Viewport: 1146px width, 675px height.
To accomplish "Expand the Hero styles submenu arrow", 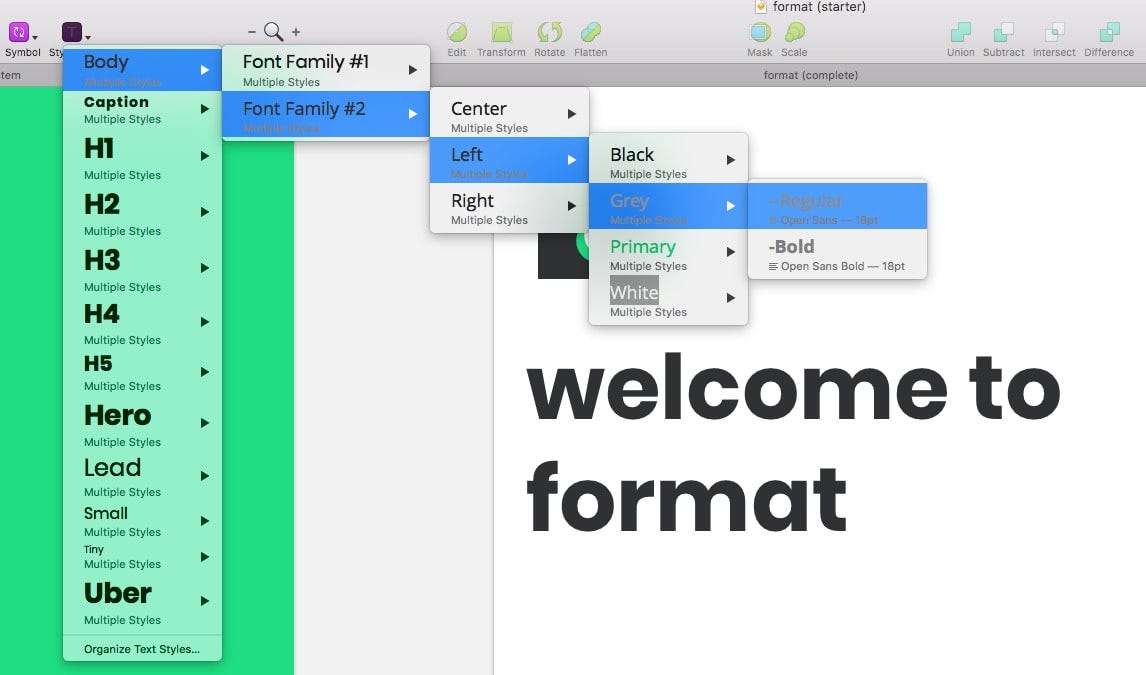I will [205, 423].
